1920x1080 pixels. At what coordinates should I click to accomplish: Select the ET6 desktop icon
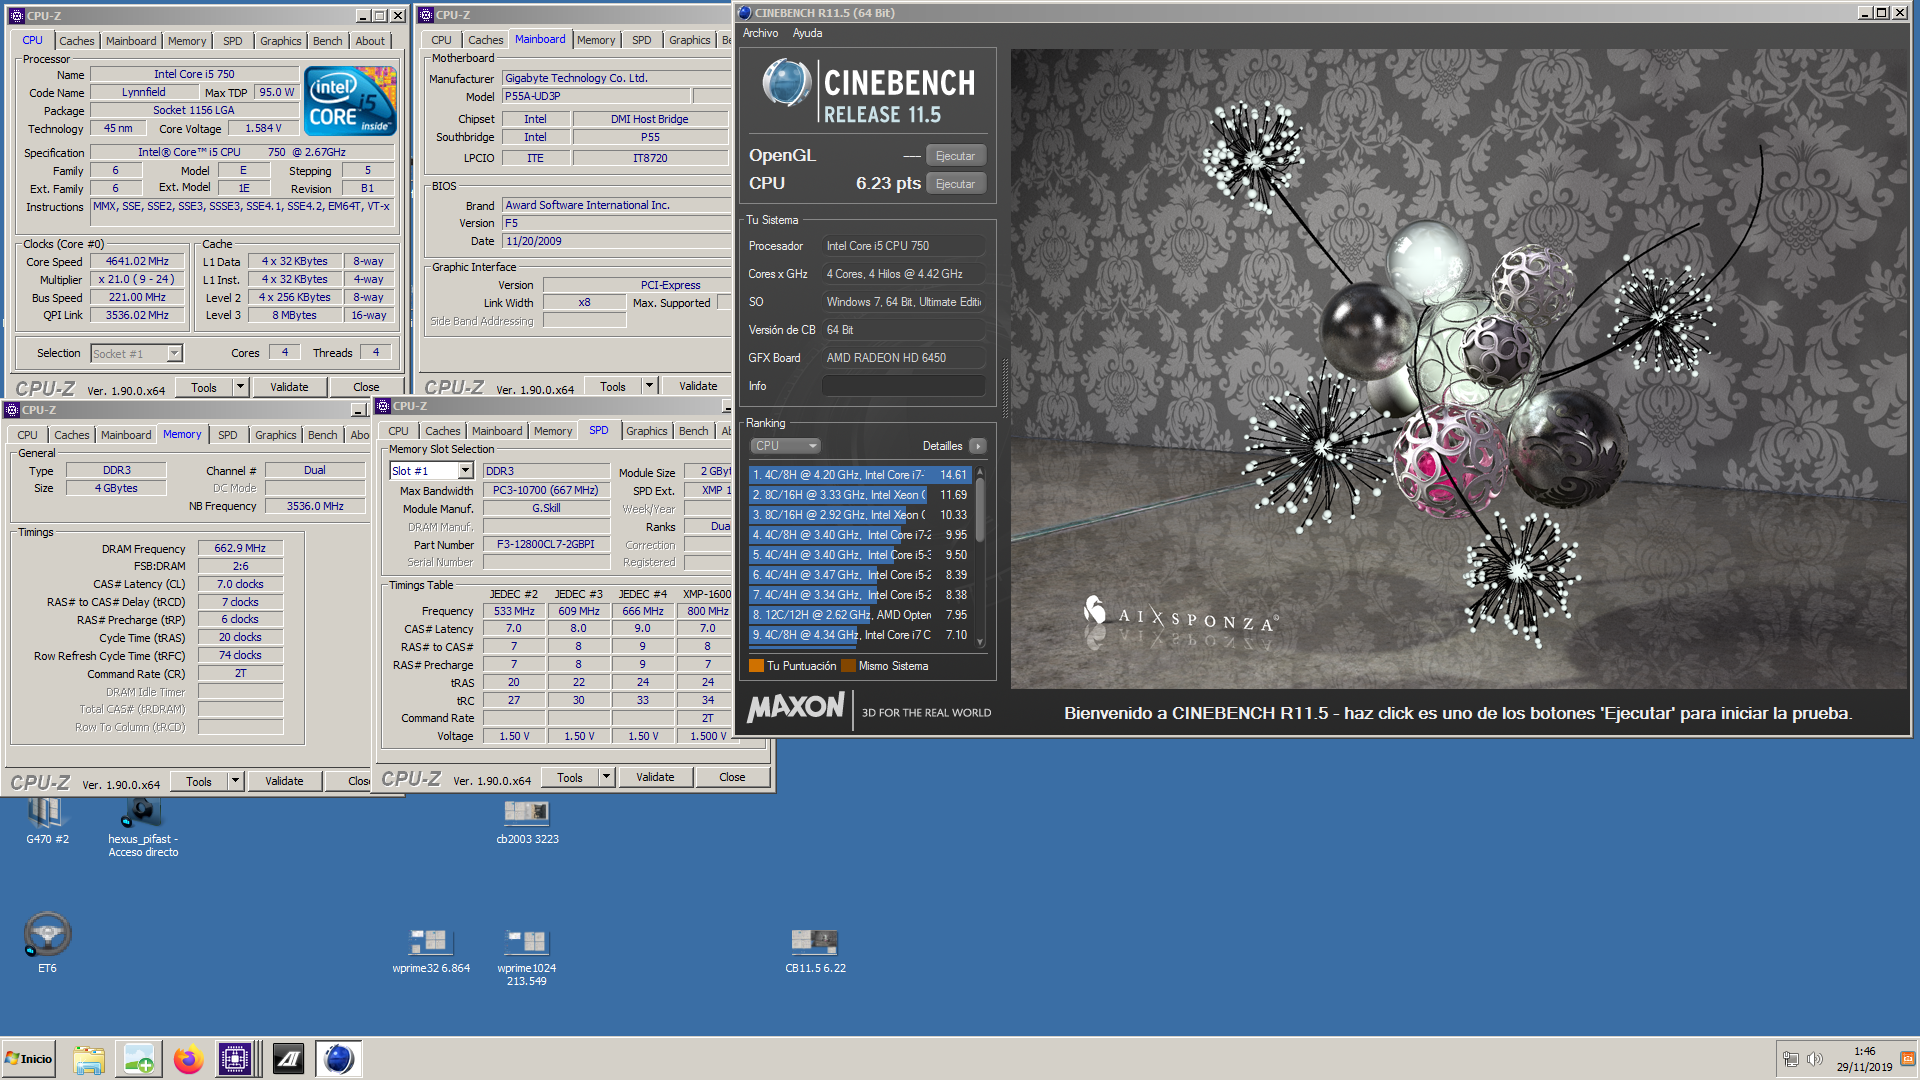tap(47, 943)
